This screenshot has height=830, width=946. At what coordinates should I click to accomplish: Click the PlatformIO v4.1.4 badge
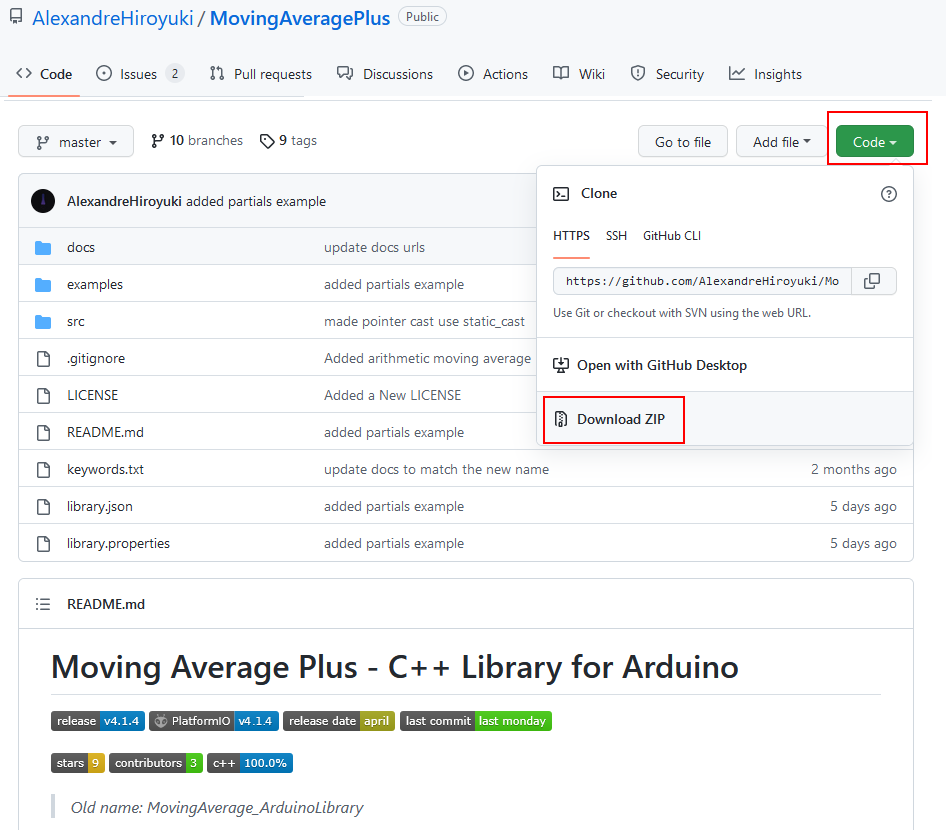pos(214,721)
